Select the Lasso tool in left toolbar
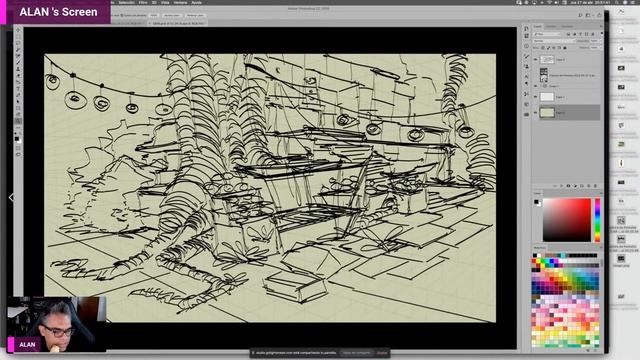Viewport: 640px width, 360px height. [x=18, y=43]
